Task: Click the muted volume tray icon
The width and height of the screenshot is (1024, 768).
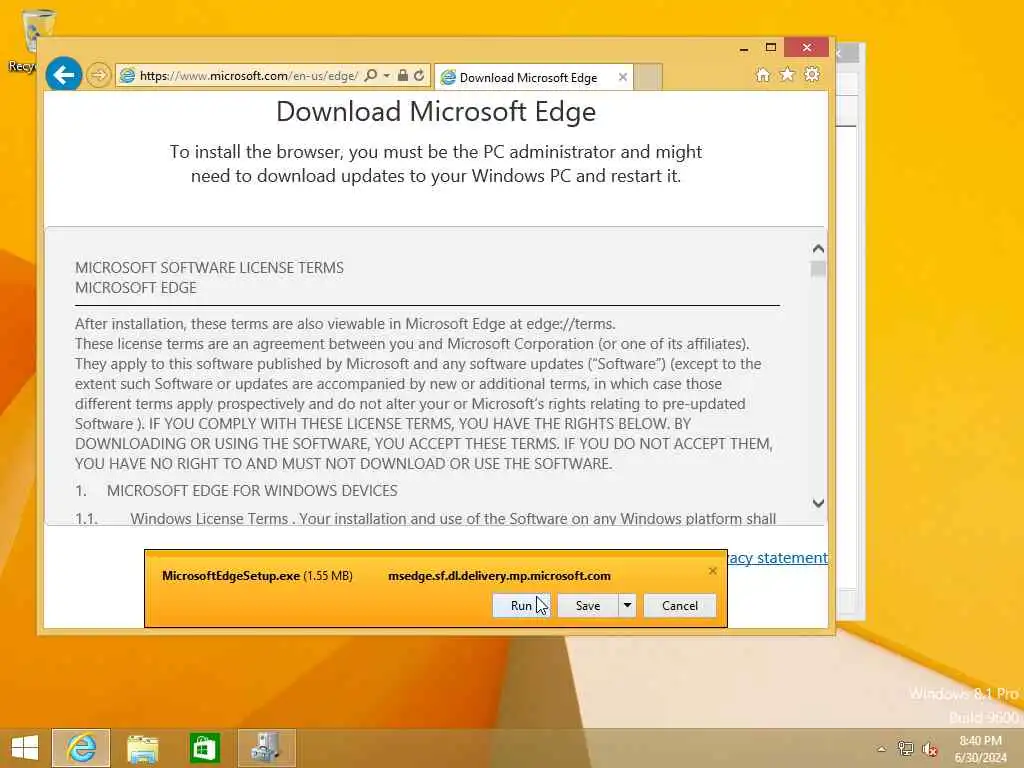Action: click(x=929, y=749)
